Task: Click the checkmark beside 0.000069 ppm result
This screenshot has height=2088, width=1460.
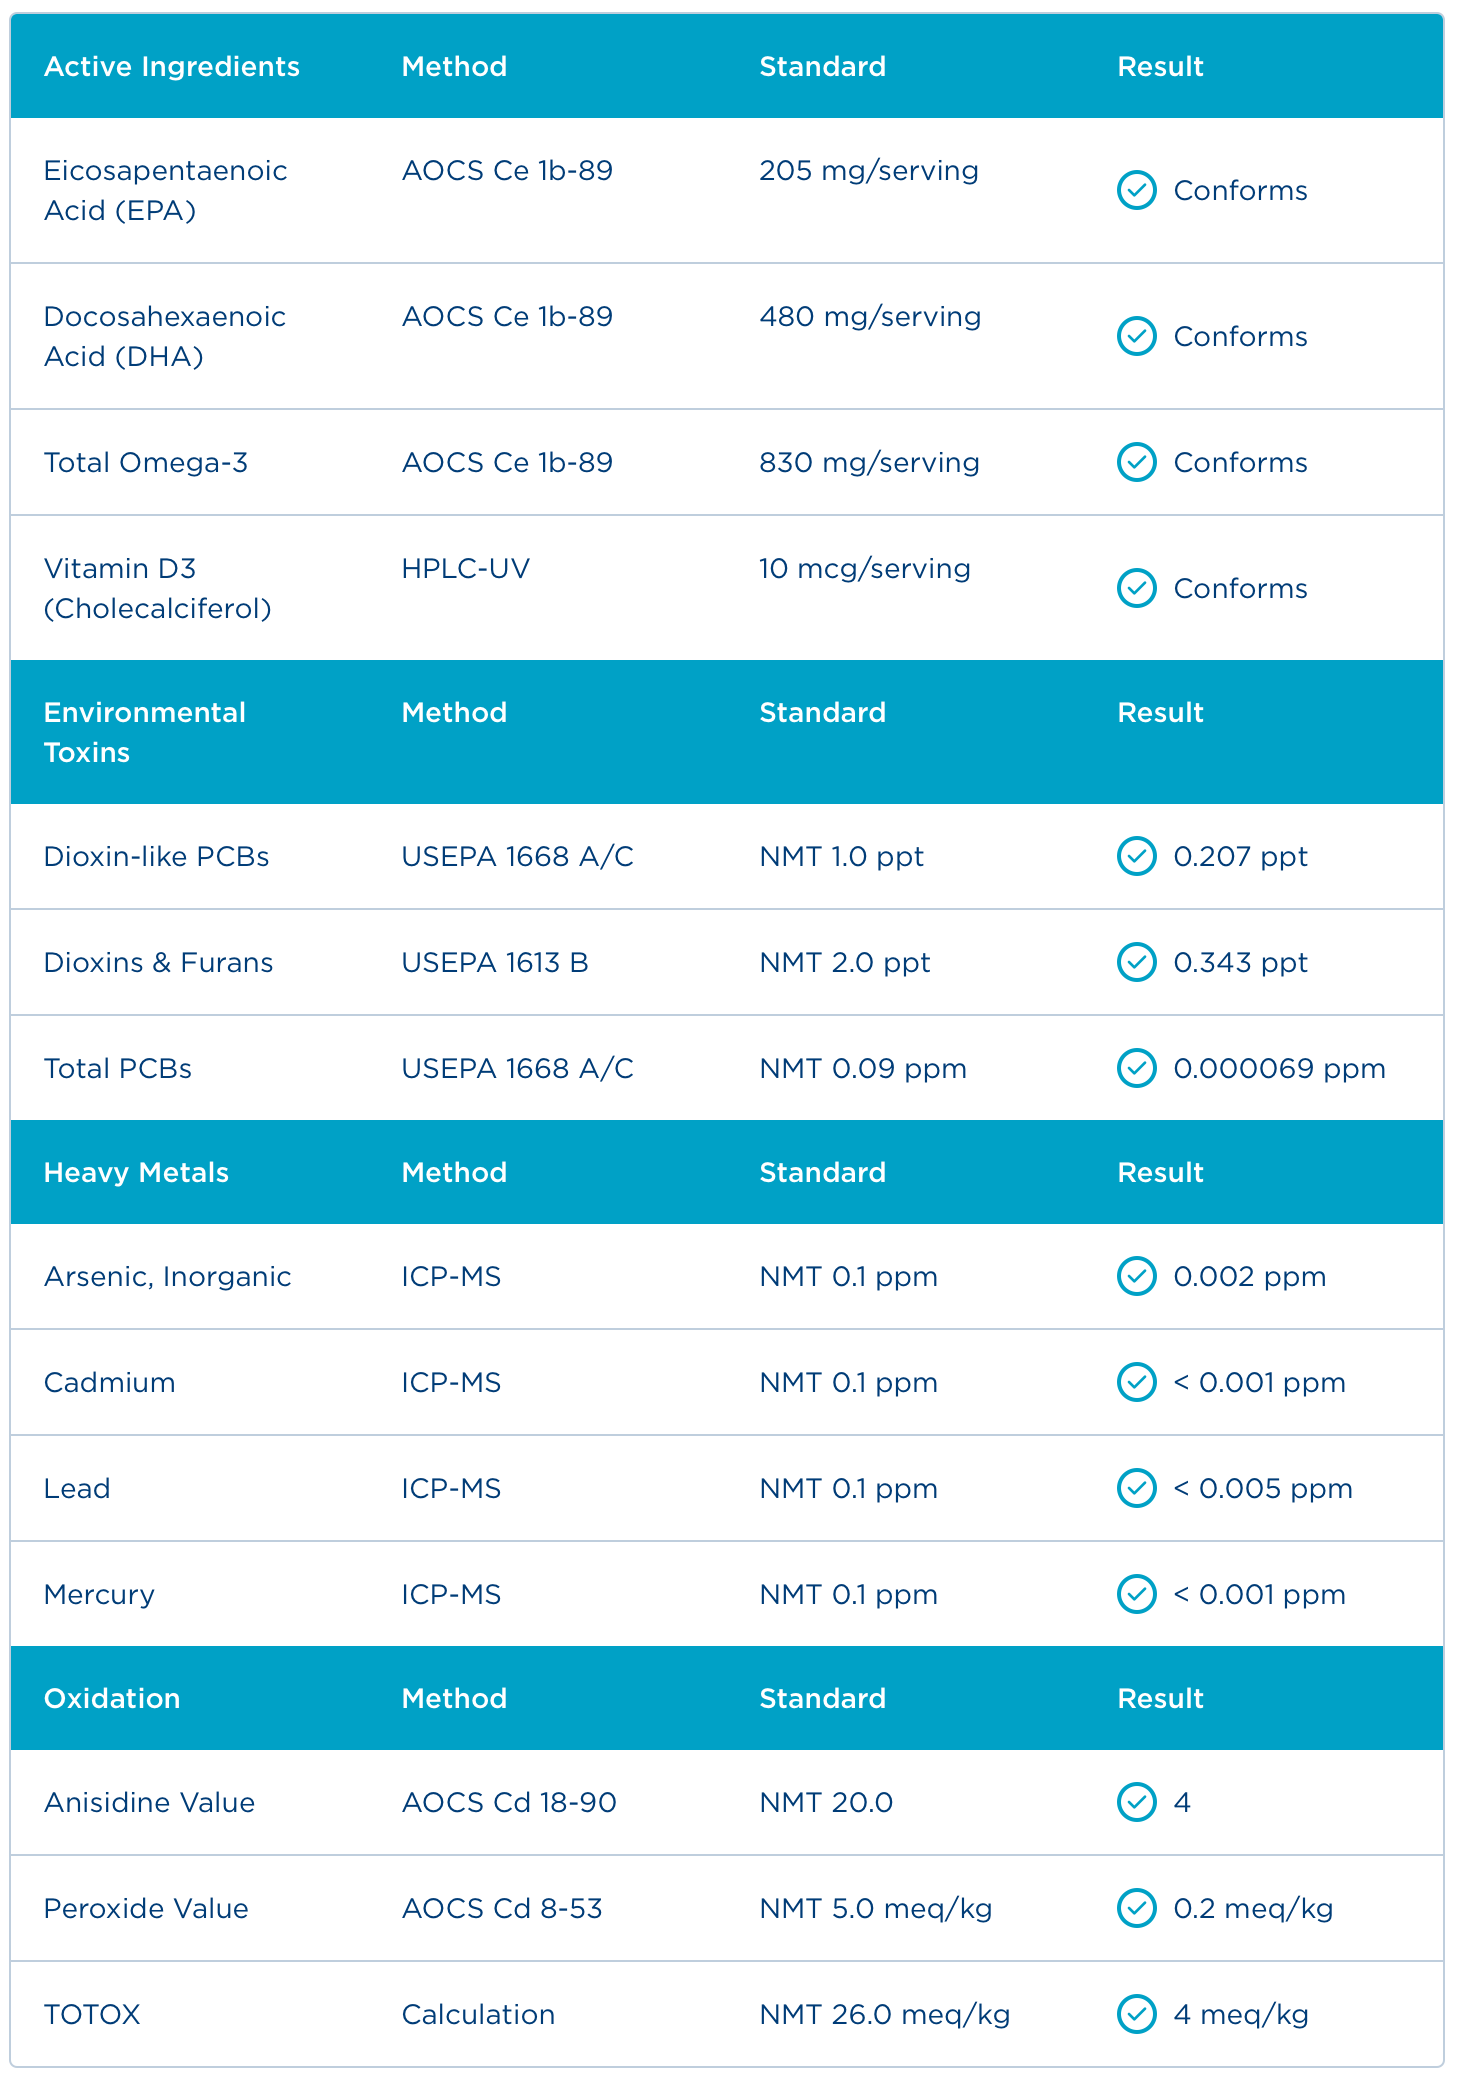Action: [1136, 1068]
